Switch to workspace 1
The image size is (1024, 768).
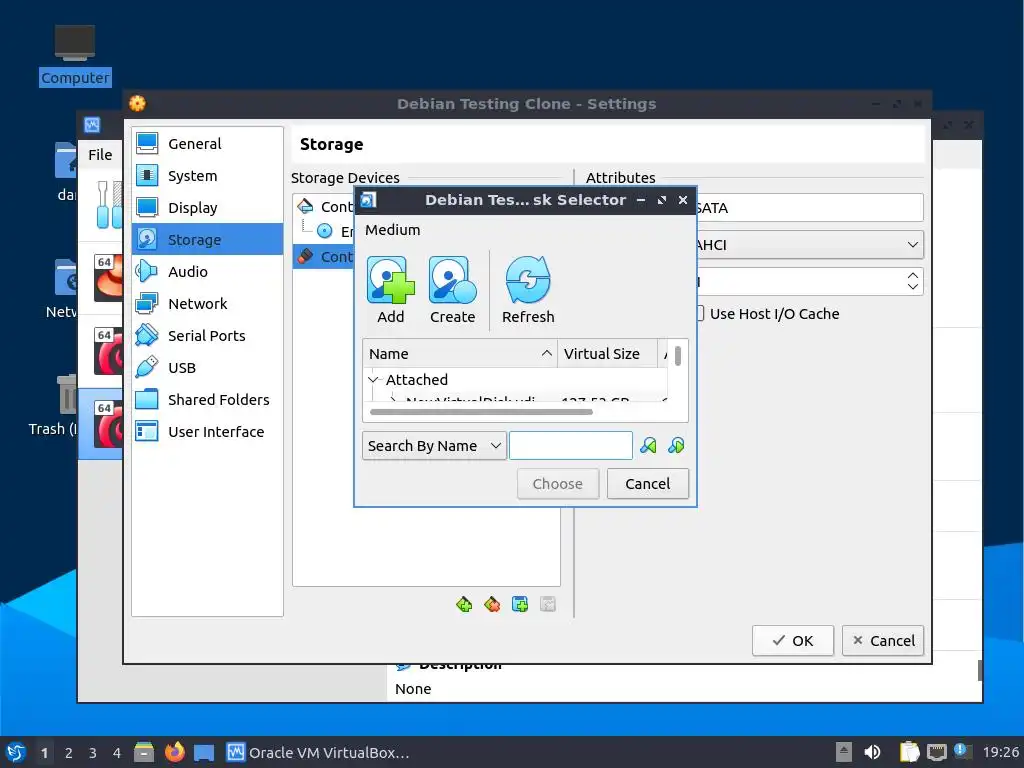[44, 753]
